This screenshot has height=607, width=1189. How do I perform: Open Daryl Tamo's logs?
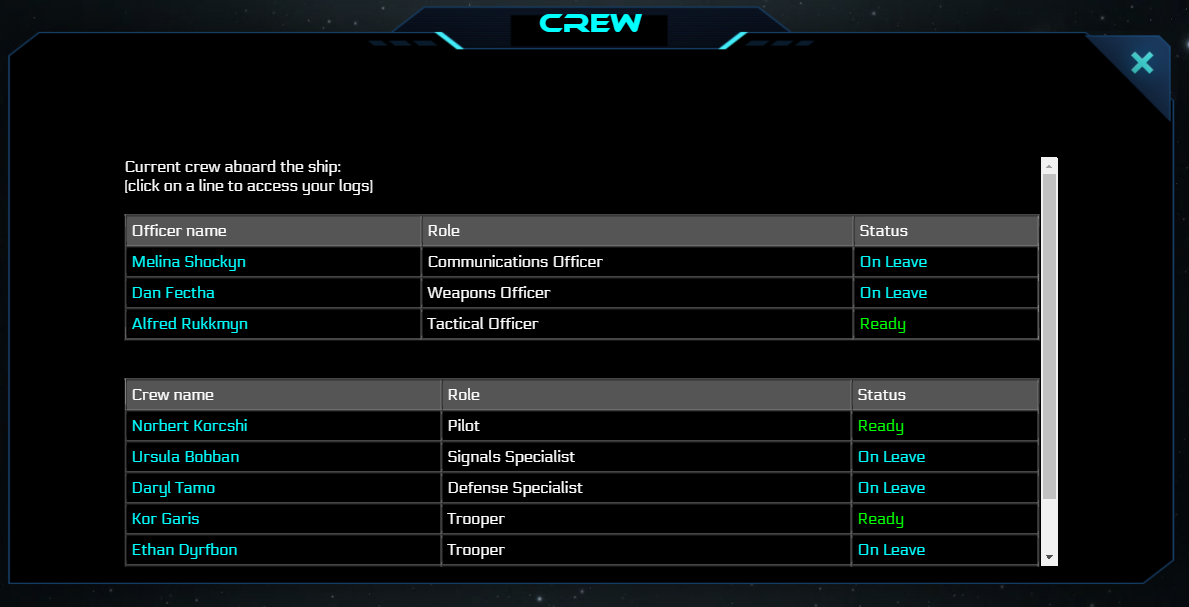pos(582,488)
